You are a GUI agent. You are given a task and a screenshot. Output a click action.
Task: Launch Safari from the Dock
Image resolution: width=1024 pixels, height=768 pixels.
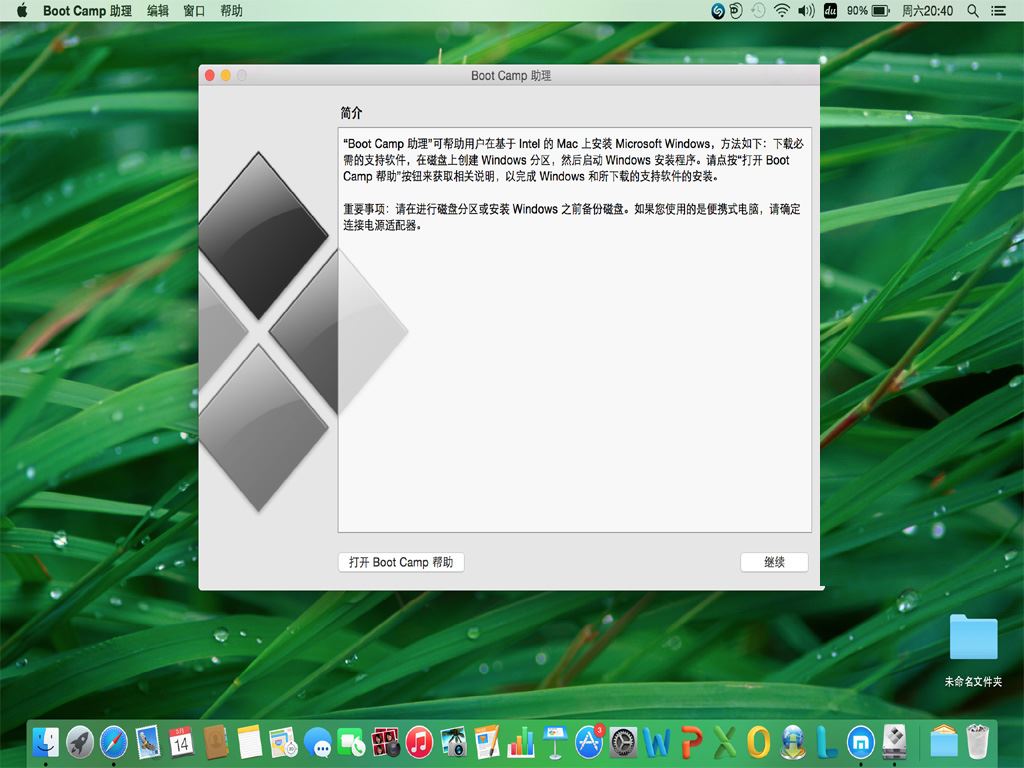[x=114, y=742]
